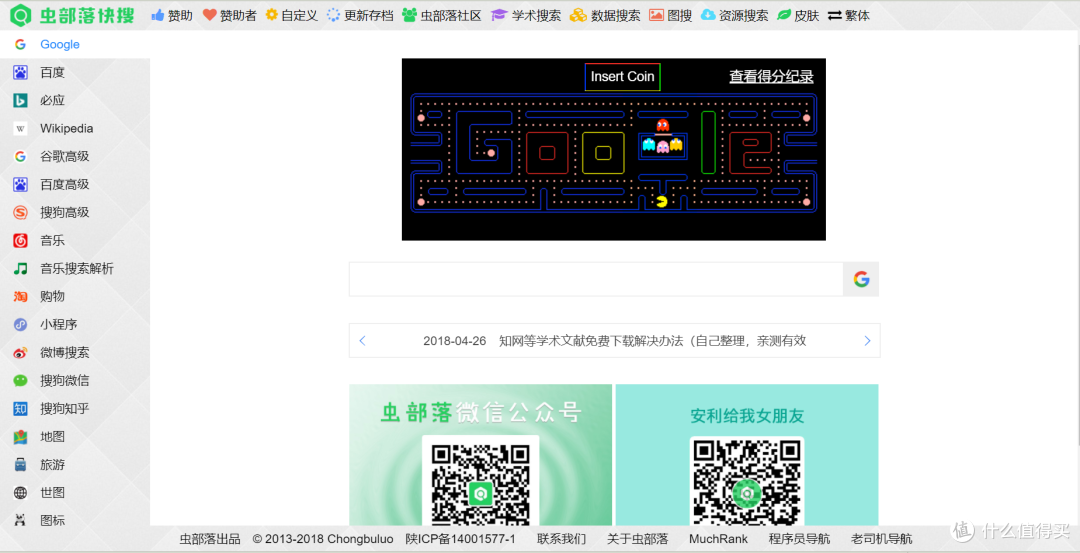
Task: Select 谷歌高级 in the sidebar
Action: click(x=75, y=156)
